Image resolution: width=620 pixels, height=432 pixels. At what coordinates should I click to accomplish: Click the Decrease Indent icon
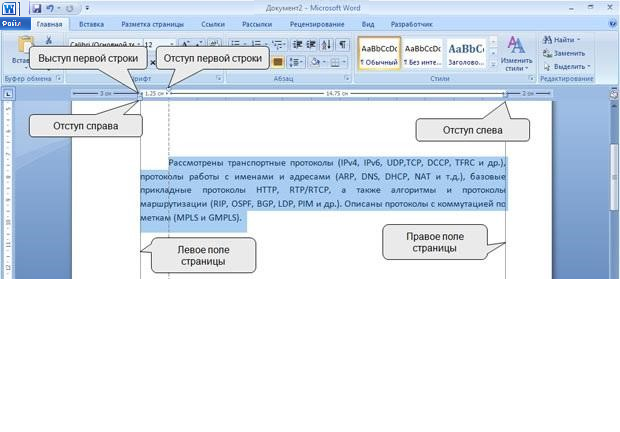297,45
